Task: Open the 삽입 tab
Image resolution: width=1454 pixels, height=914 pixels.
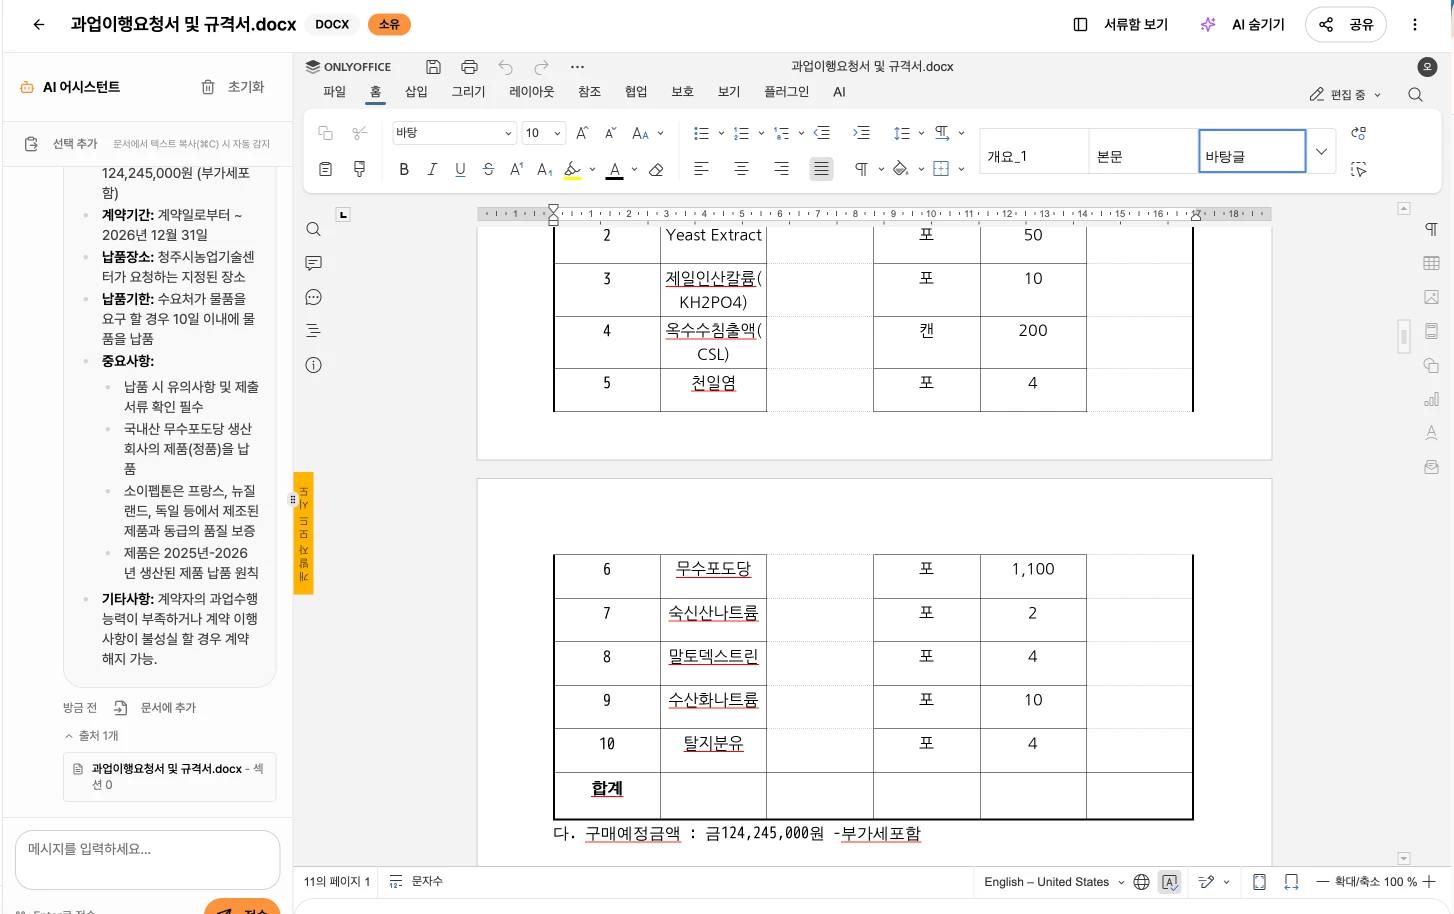Action: (x=416, y=92)
